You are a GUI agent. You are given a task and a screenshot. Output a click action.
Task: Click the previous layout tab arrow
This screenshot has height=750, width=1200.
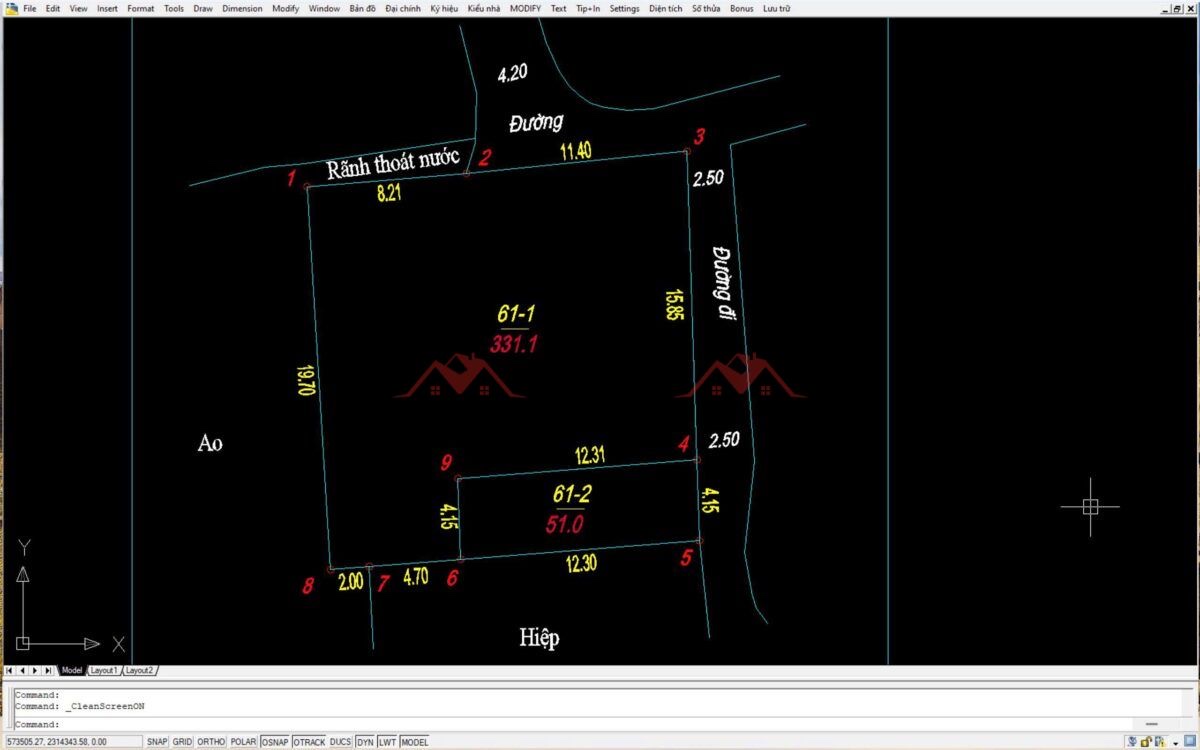pos(22,670)
